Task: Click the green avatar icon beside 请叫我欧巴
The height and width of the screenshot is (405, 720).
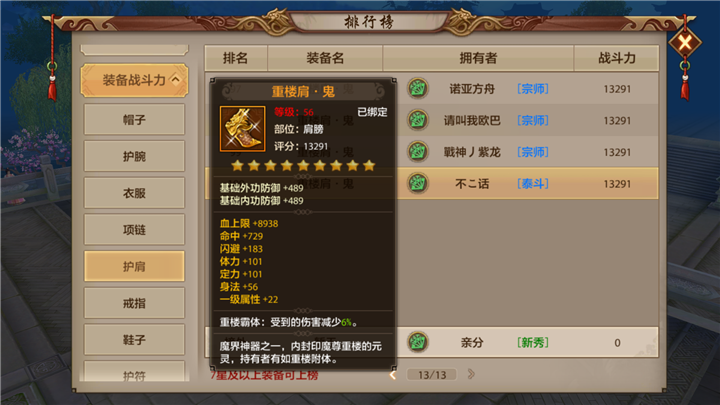Action: tap(417, 120)
